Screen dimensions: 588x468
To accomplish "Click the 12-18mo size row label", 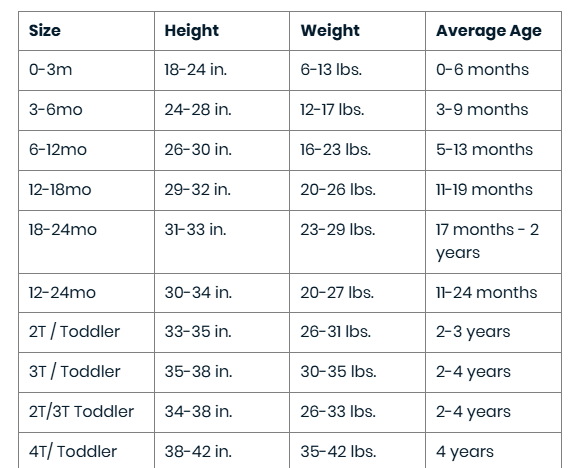I will 60,190.
